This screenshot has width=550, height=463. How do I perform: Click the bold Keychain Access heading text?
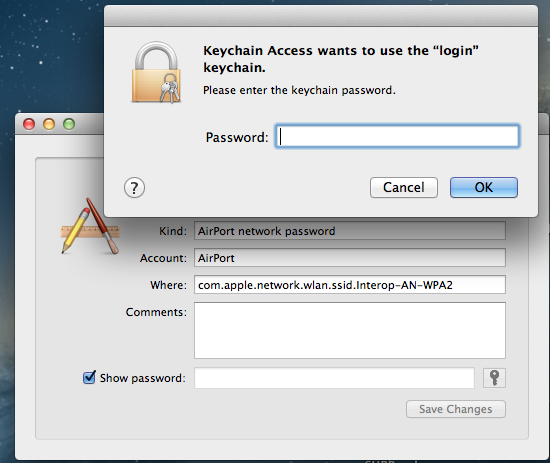coord(341,59)
